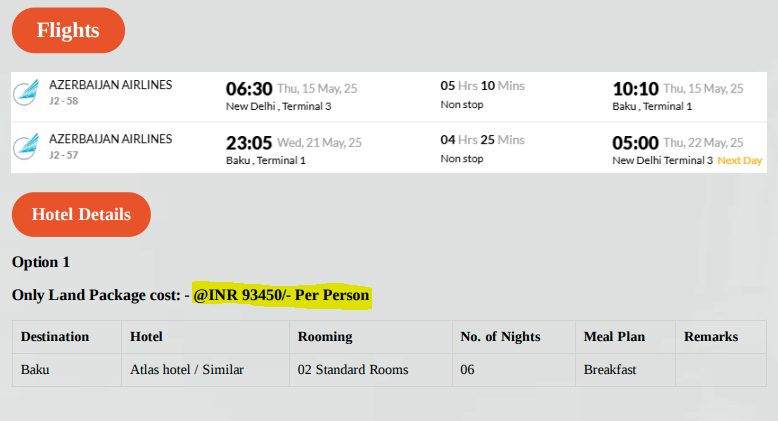
Task: Click the Hotel column header
Action: 146,337
